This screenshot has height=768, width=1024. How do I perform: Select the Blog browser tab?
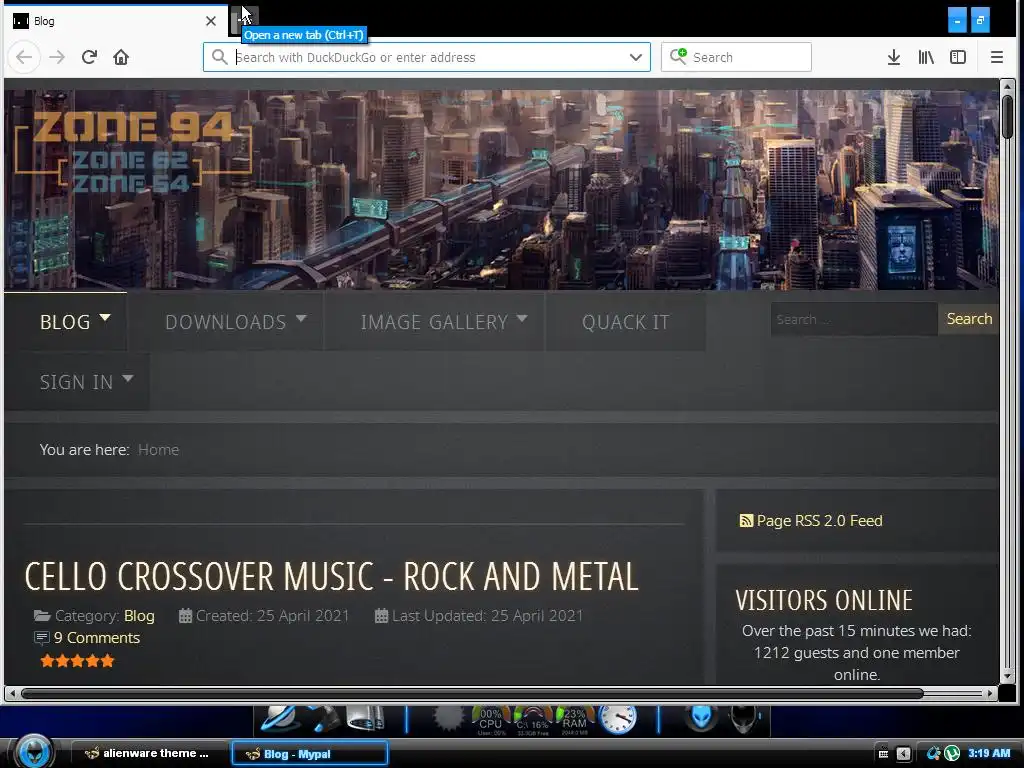pos(116,21)
